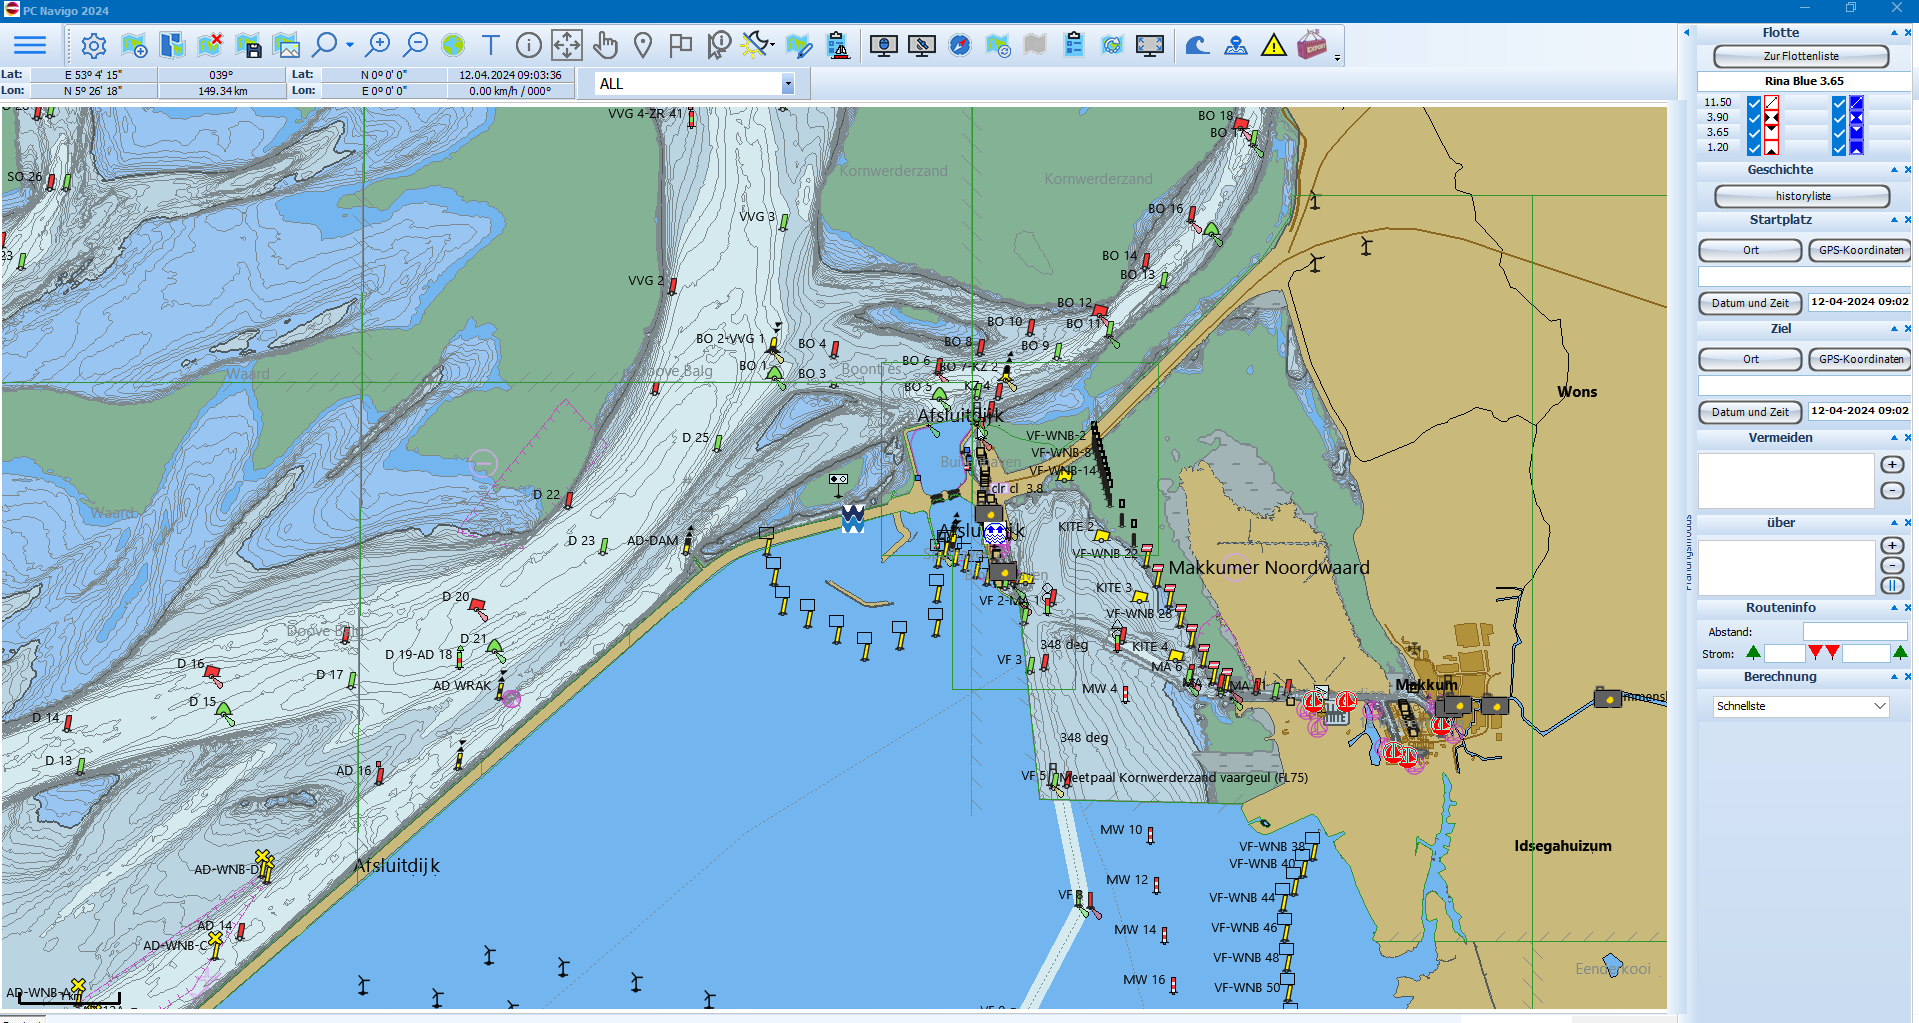Click Datum und Zeit under Startplatz
The height and width of the screenshot is (1023, 1919).
coord(1750,303)
